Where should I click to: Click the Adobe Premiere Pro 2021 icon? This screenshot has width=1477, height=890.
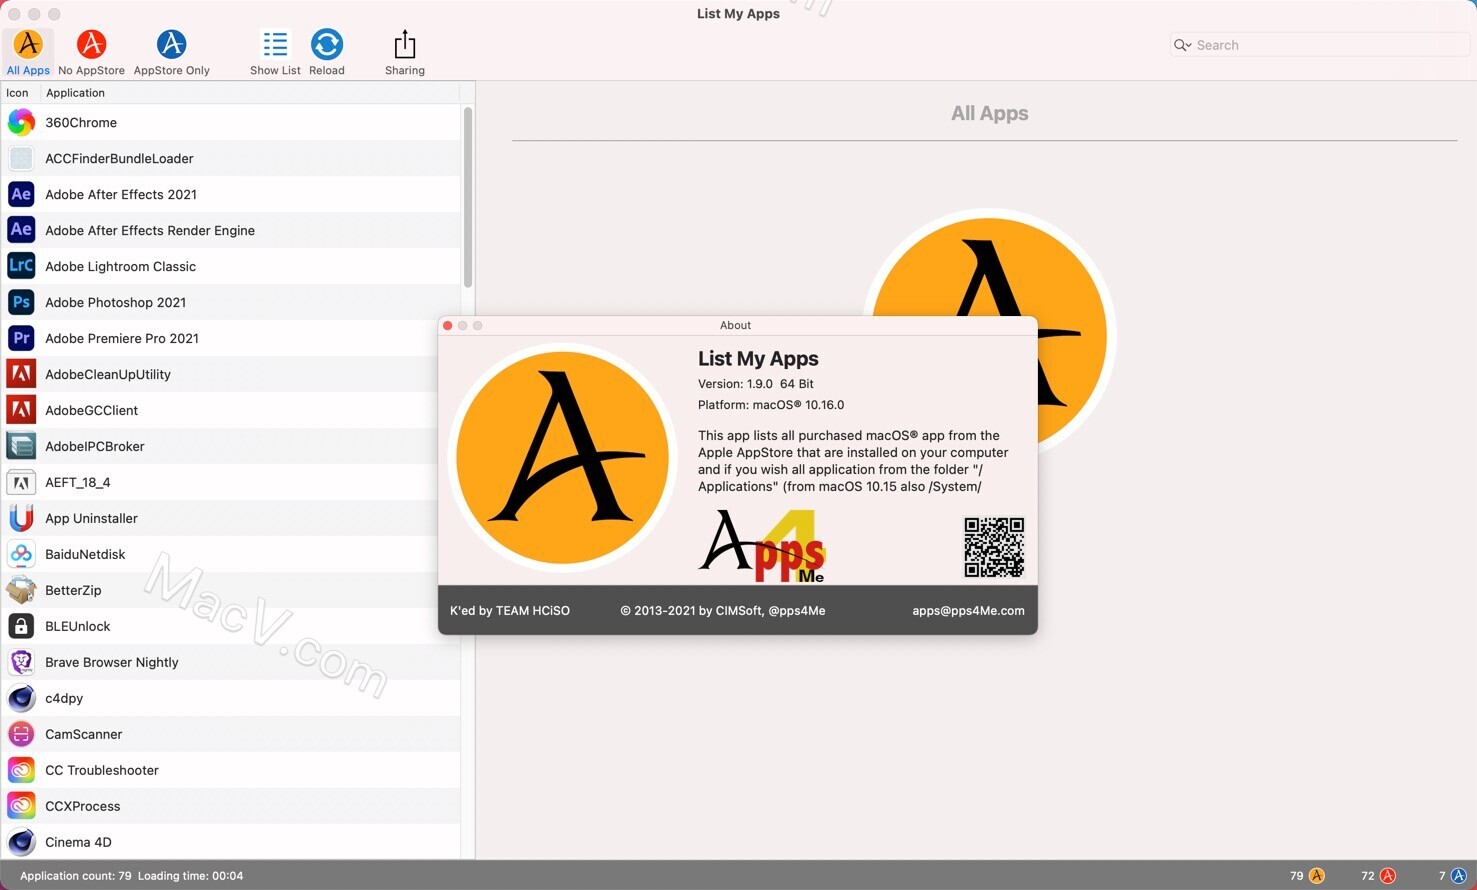pyautogui.click(x=21, y=338)
